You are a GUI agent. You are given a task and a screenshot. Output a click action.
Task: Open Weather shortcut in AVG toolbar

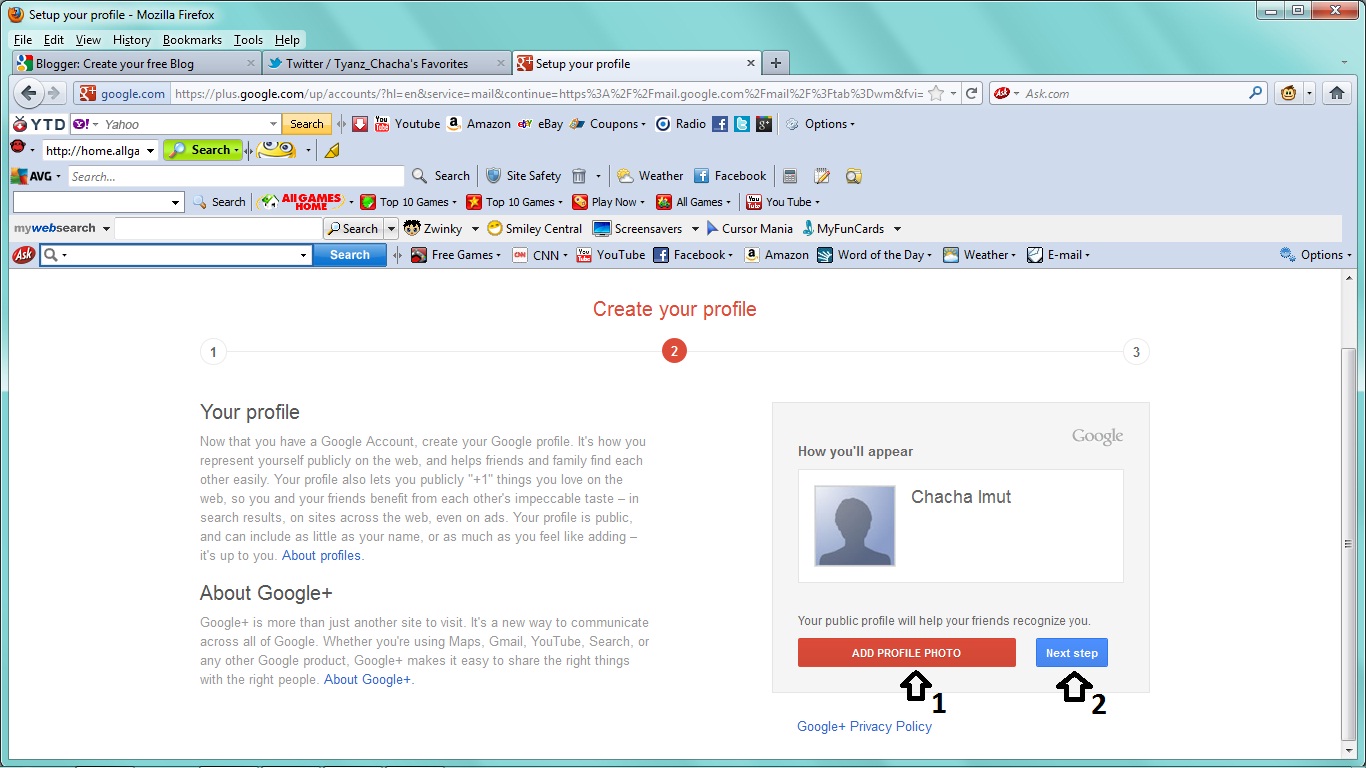(x=650, y=176)
